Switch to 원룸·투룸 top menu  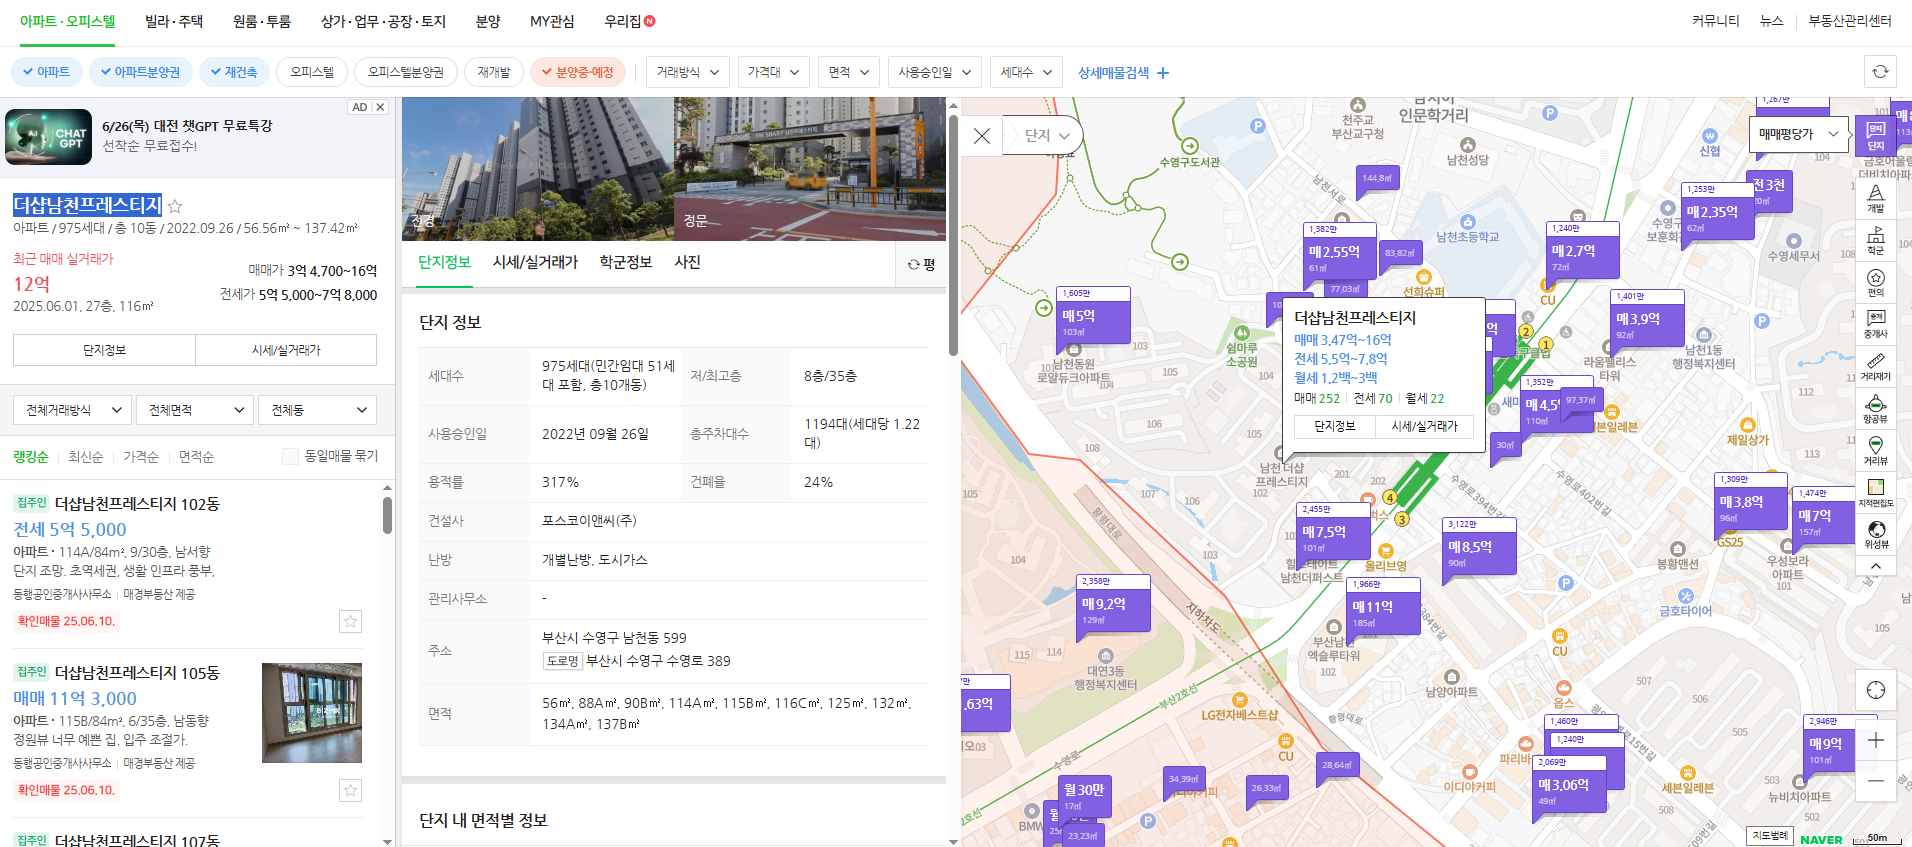coord(262,21)
